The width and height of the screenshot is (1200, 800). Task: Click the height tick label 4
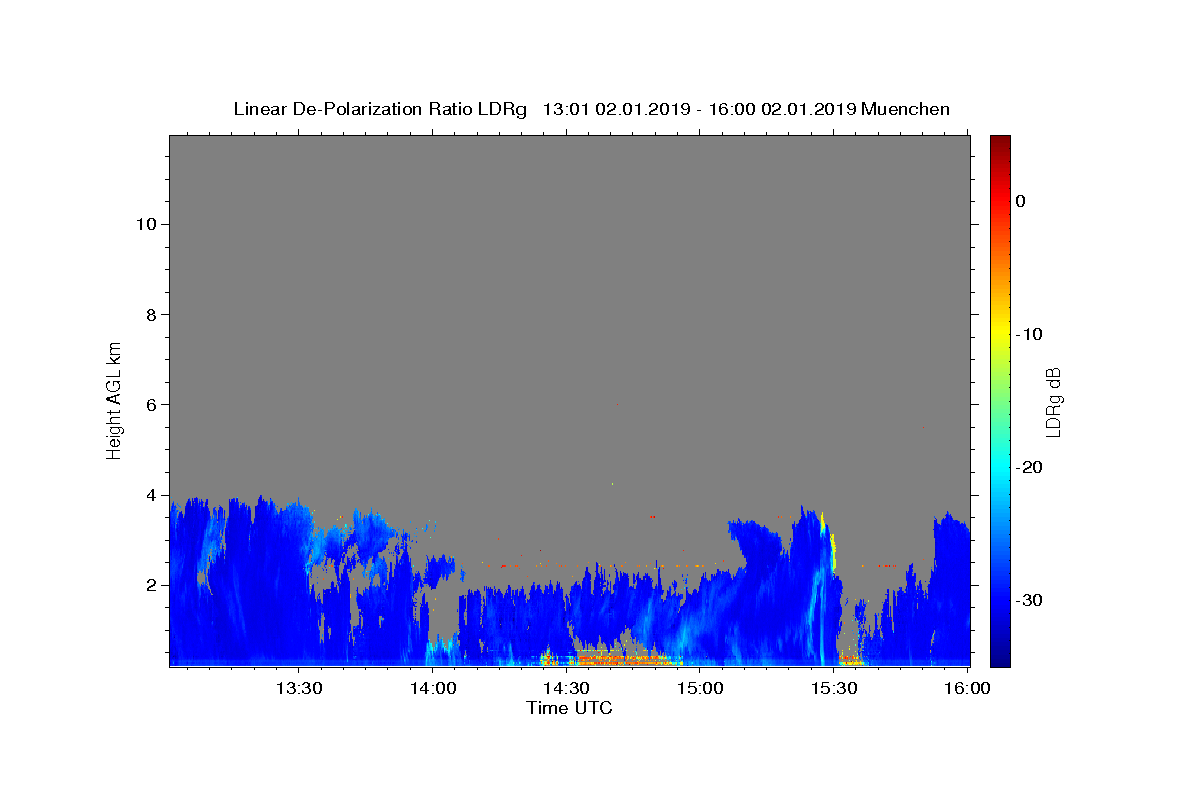pyautogui.click(x=150, y=495)
